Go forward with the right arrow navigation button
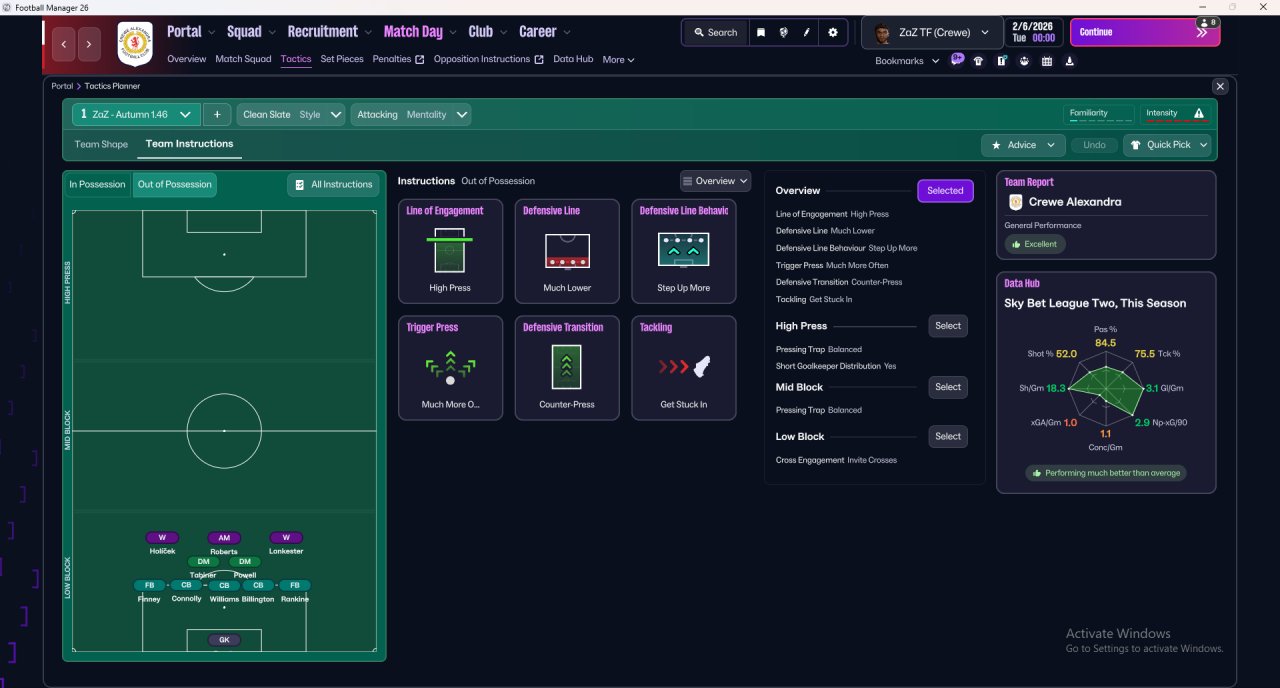The image size is (1280, 688). click(x=90, y=44)
